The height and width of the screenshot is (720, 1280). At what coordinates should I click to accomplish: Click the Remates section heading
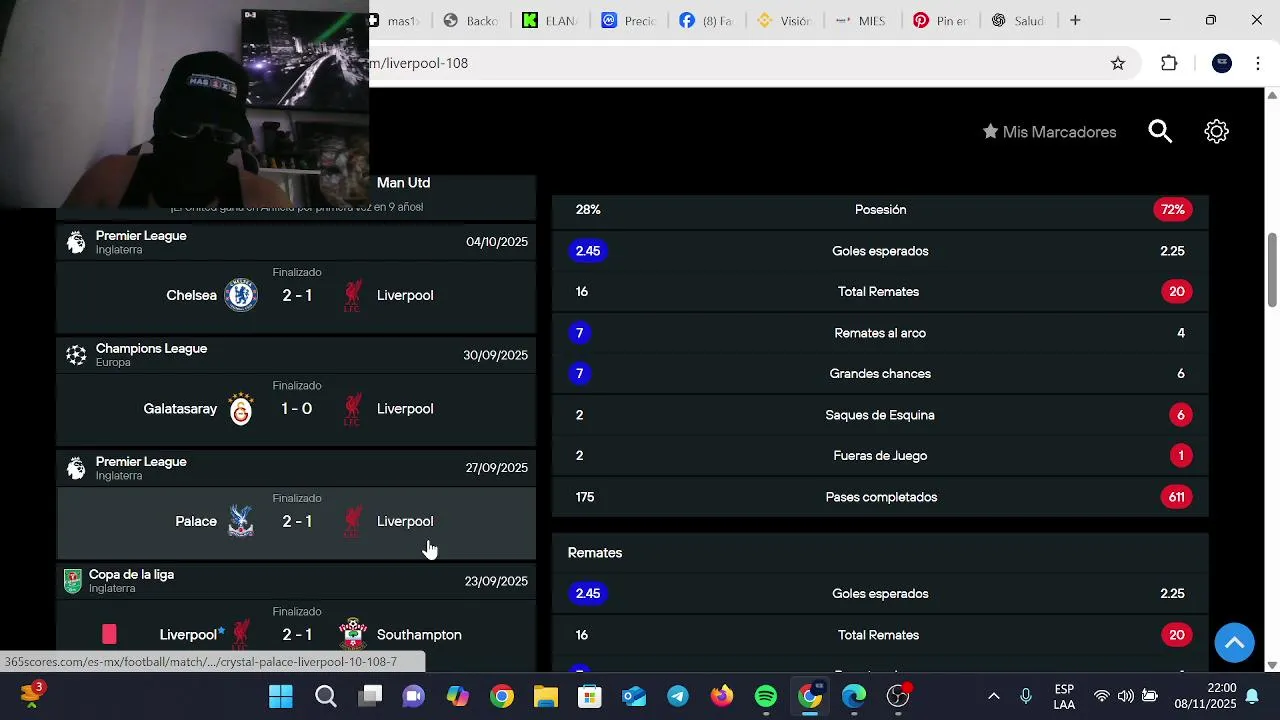[595, 553]
